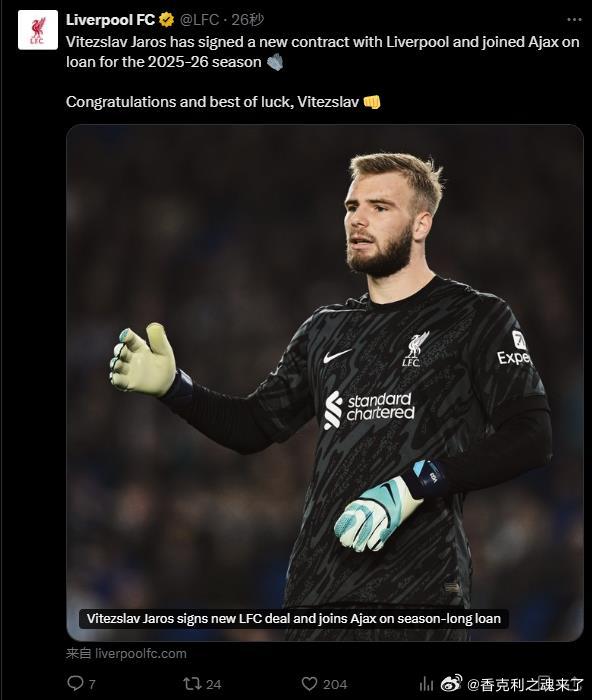
Task: View analytics via the bar chart icon
Action: pyautogui.click(x=426, y=683)
